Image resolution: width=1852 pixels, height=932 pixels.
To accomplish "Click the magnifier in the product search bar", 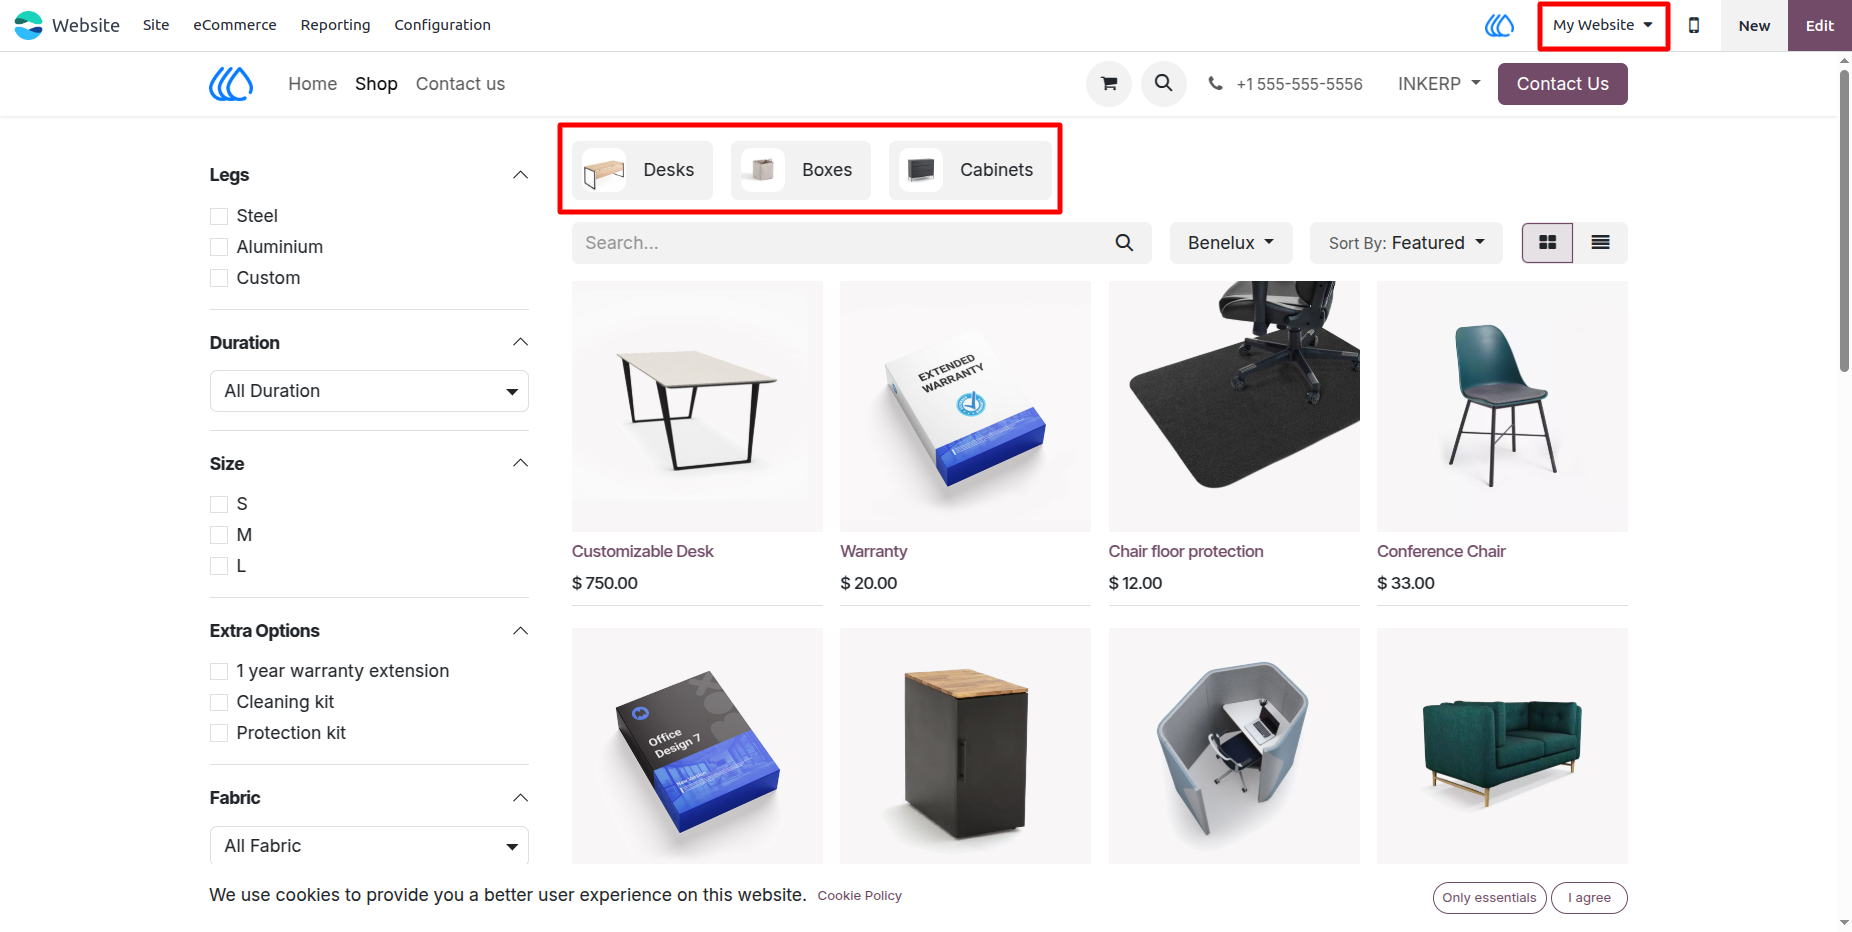I will [1124, 243].
